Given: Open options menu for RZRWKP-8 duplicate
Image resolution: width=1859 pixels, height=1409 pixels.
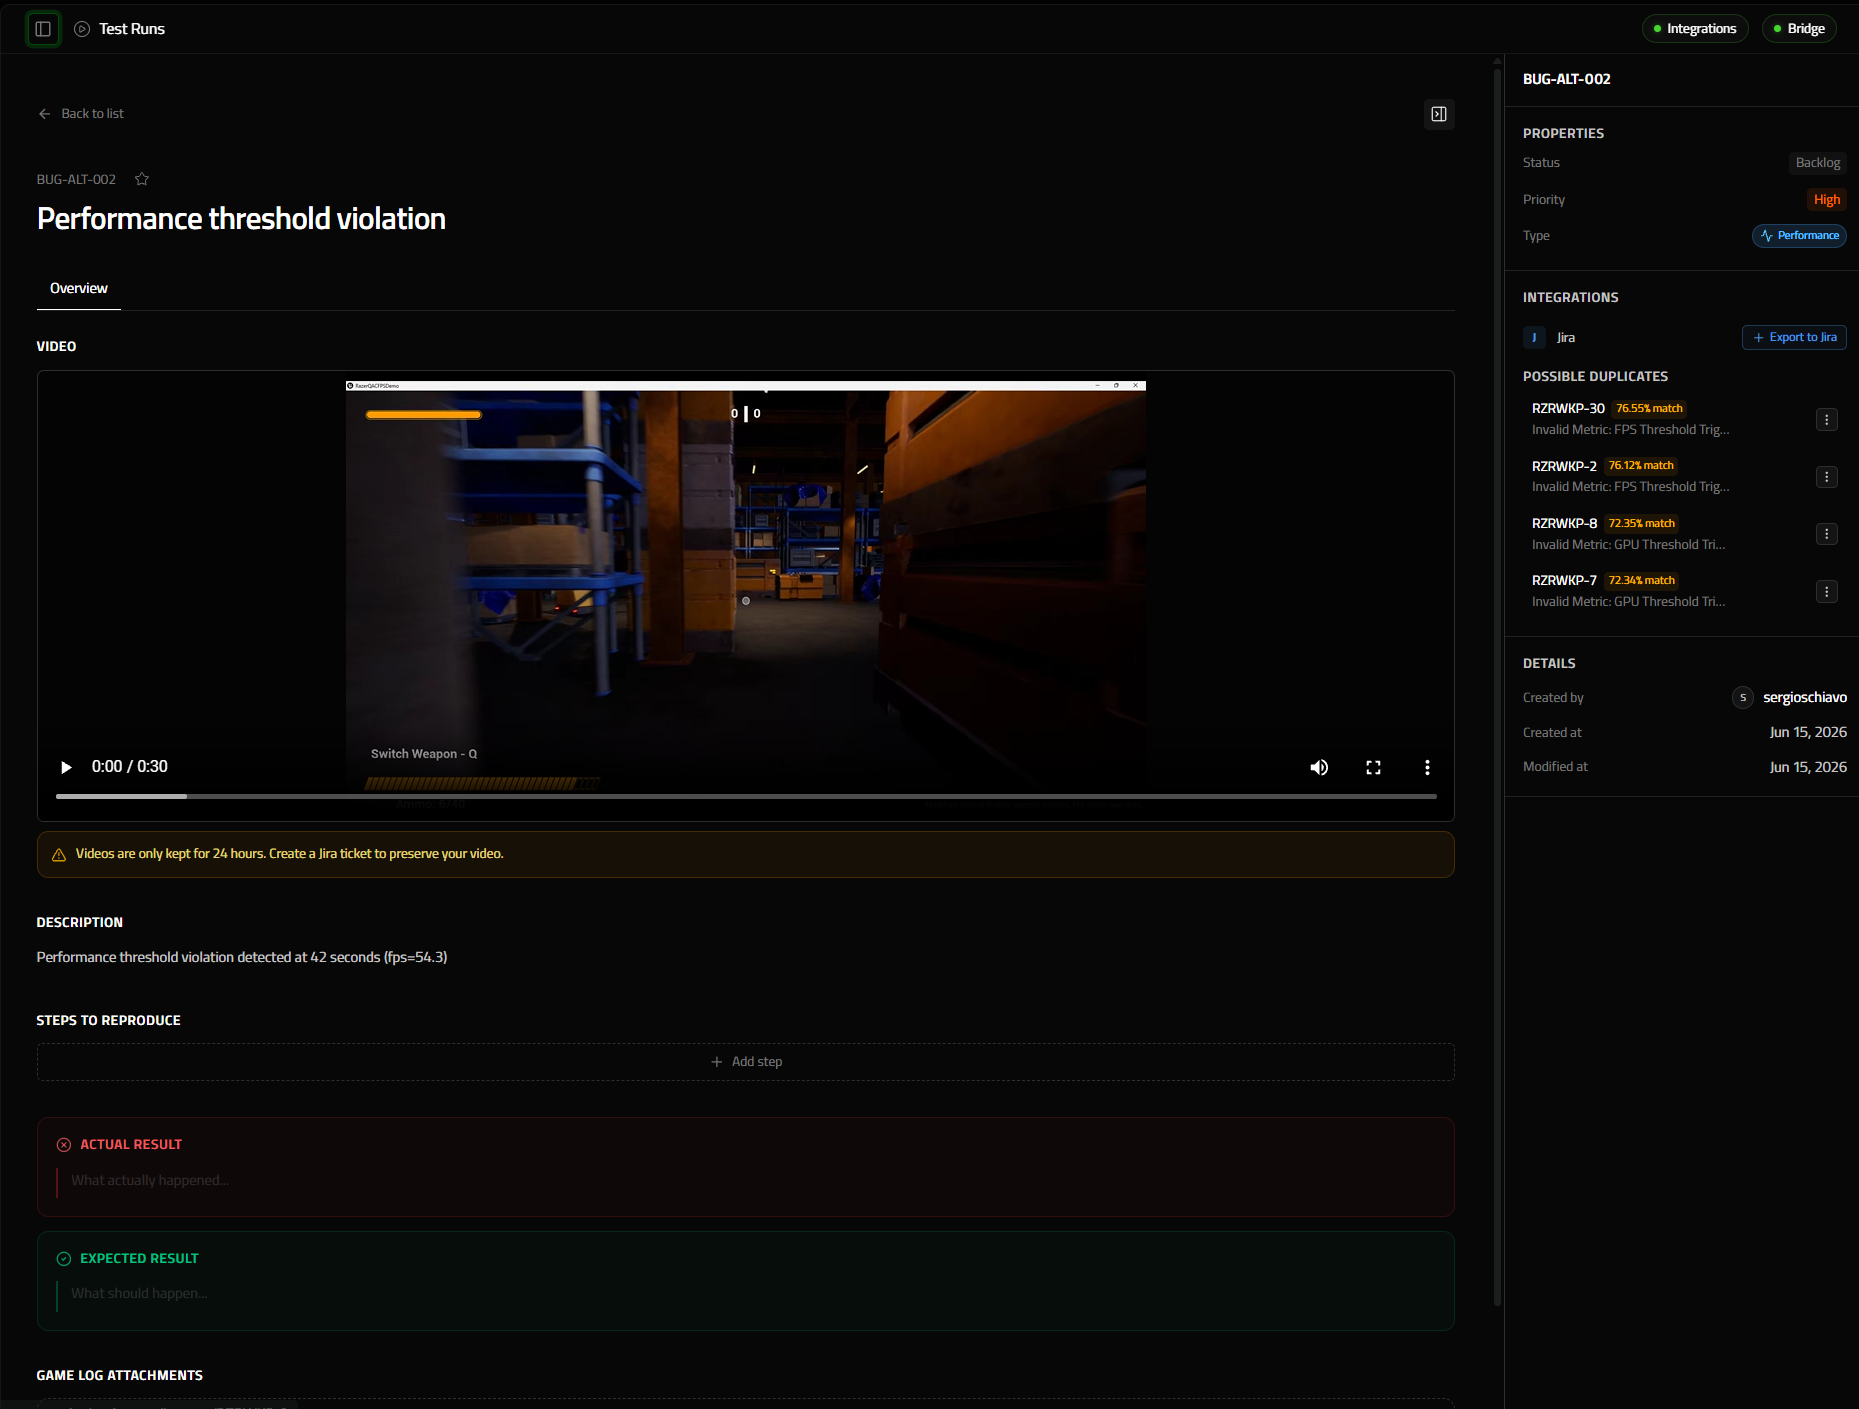Looking at the screenshot, I should (1826, 534).
